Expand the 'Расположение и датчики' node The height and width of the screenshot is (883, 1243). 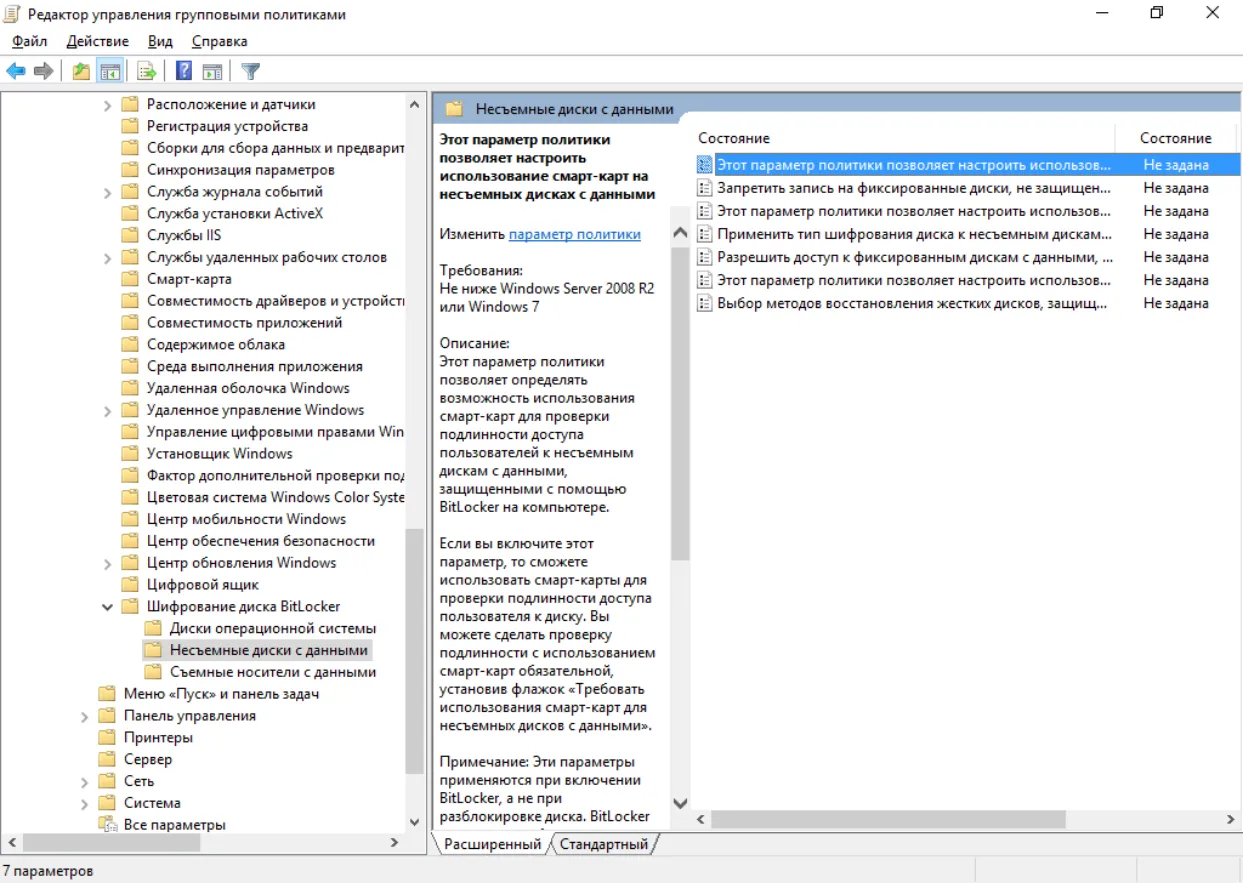(x=108, y=105)
